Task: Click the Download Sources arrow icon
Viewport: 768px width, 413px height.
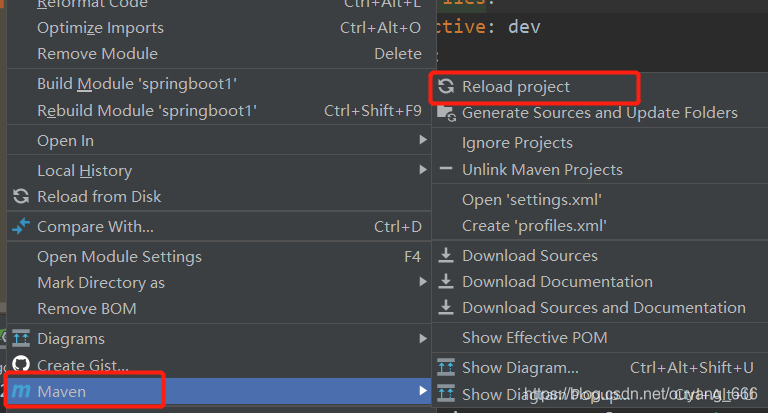Action: [446, 255]
